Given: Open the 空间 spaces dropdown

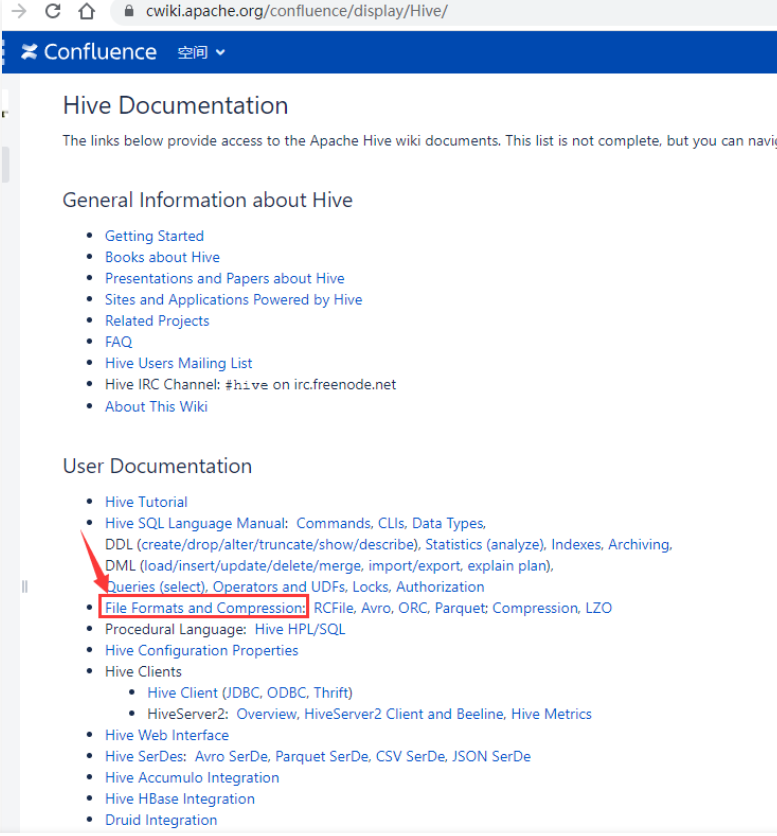Looking at the screenshot, I should pos(201,52).
